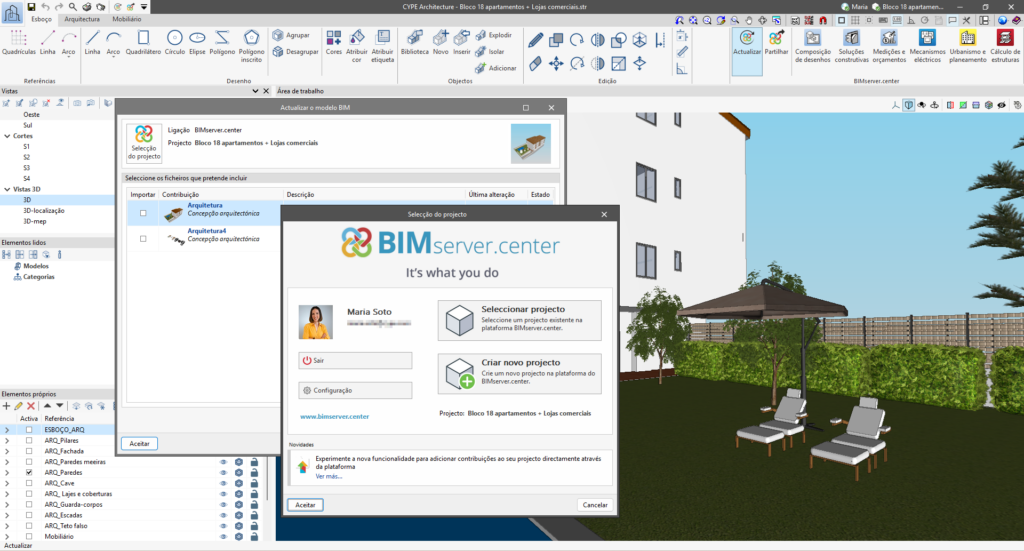Enable the ARQ_Pilares layer checkbox
This screenshot has width=1024, height=551.
(29, 441)
